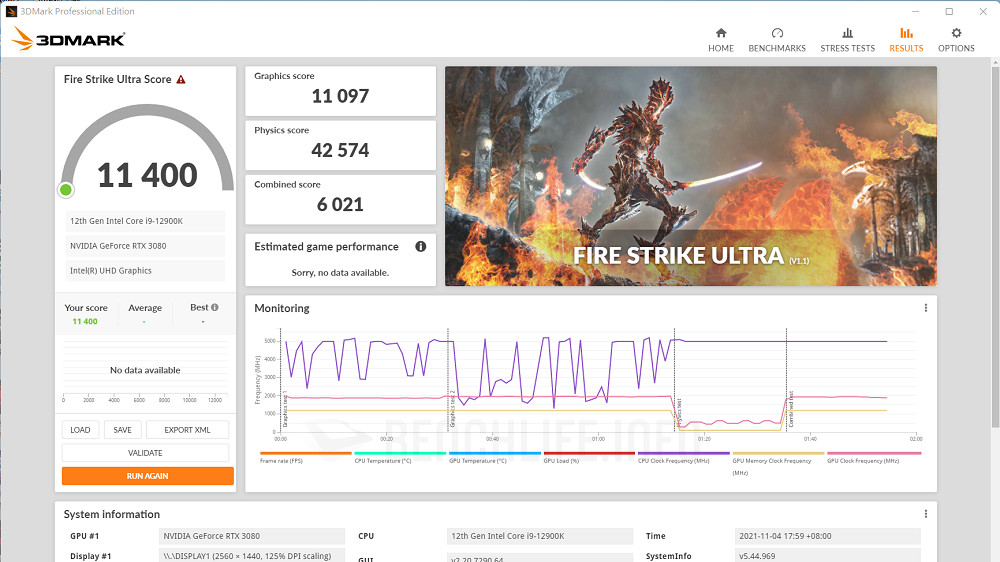Open the Monitoring panel three-dot menu
The width and height of the screenshot is (1000, 562).
[925, 308]
